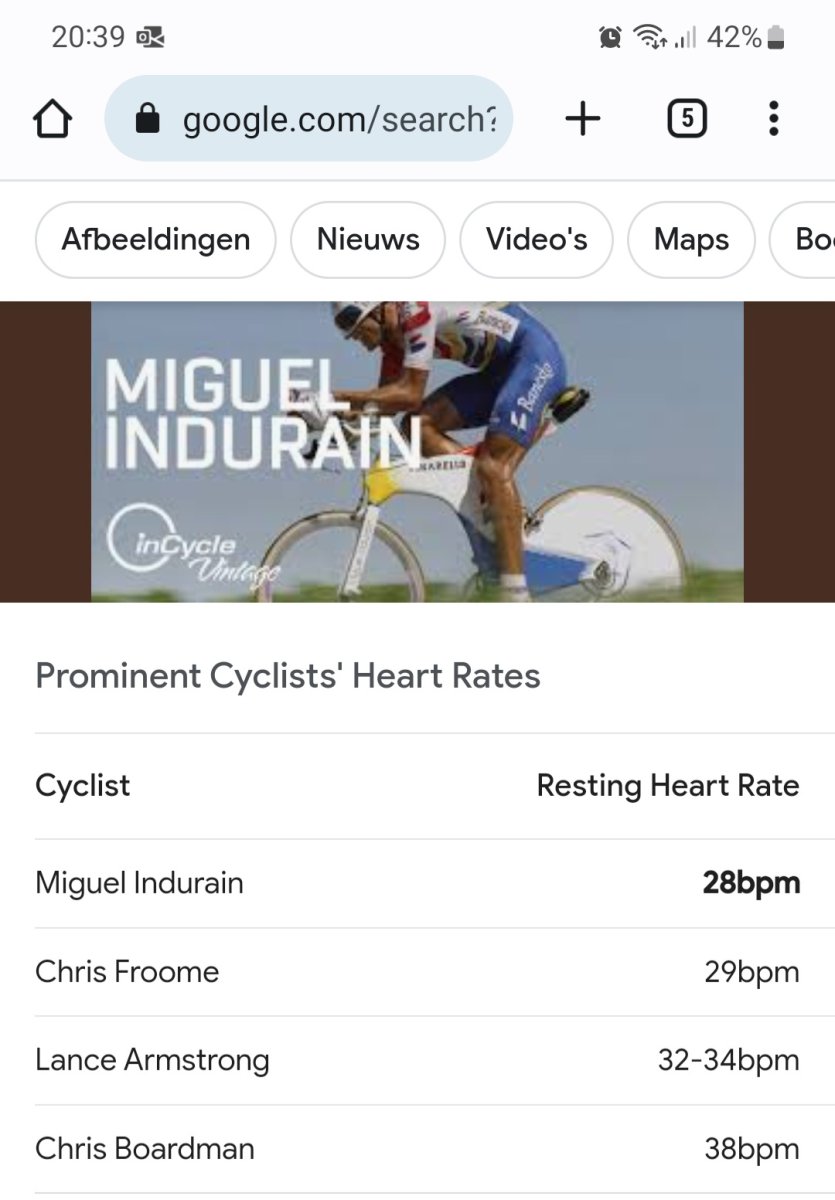835x1200 pixels.
Task: Open a new tab with plus icon
Action: tap(583, 120)
